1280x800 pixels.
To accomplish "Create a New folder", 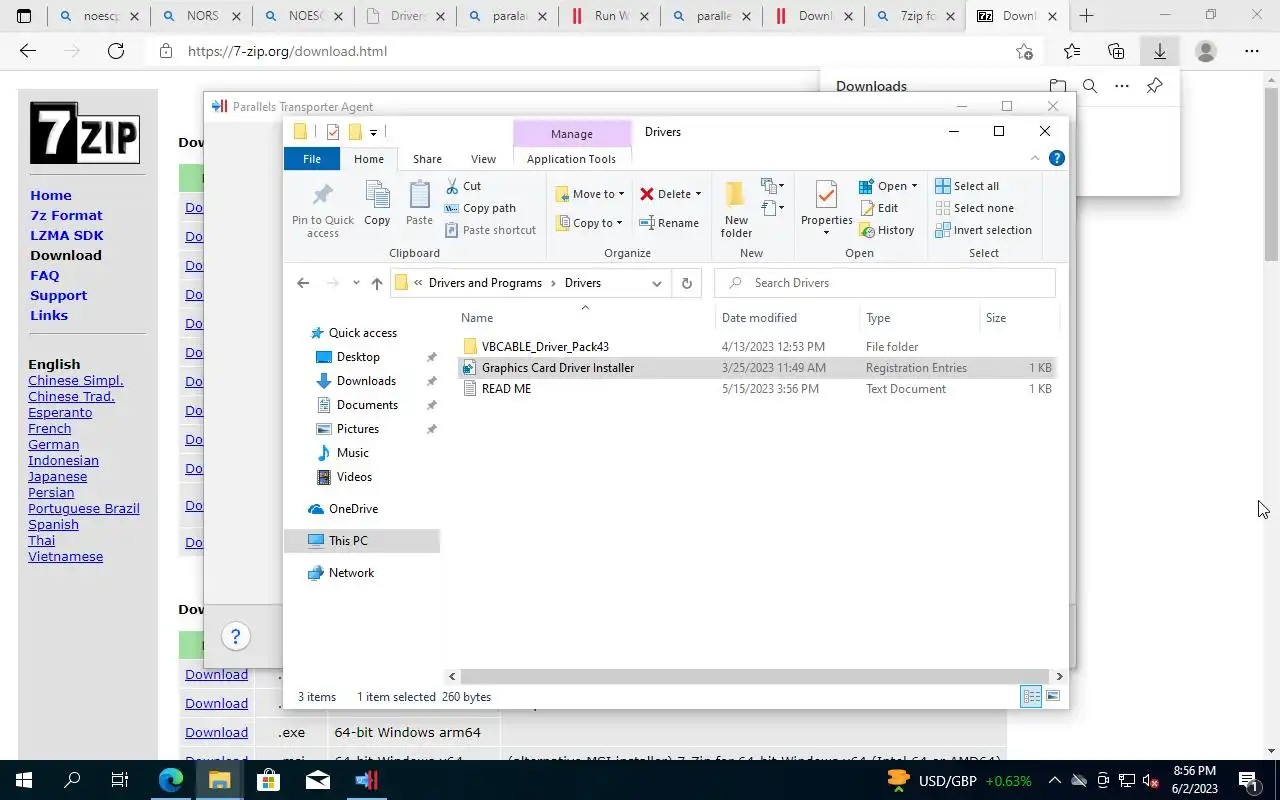I will coord(736,210).
